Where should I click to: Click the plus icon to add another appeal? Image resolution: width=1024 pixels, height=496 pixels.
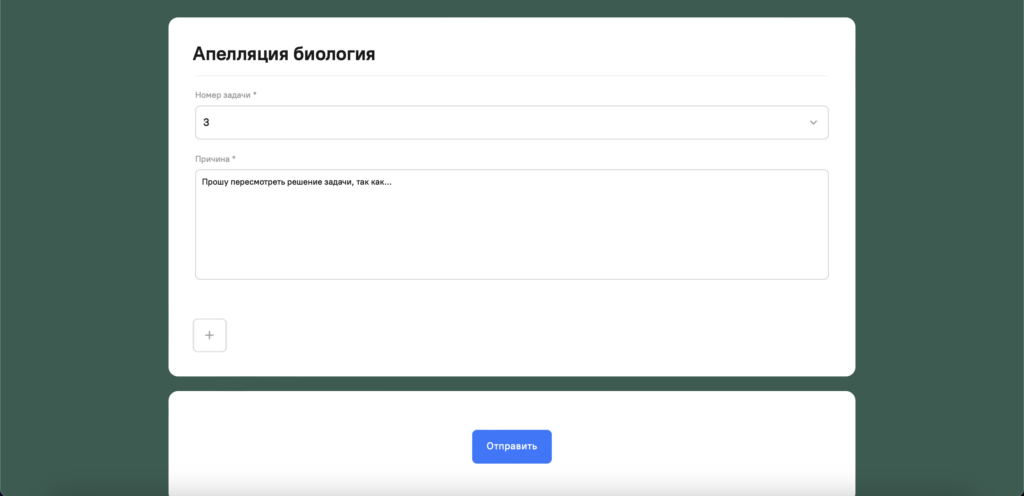coord(209,335)
